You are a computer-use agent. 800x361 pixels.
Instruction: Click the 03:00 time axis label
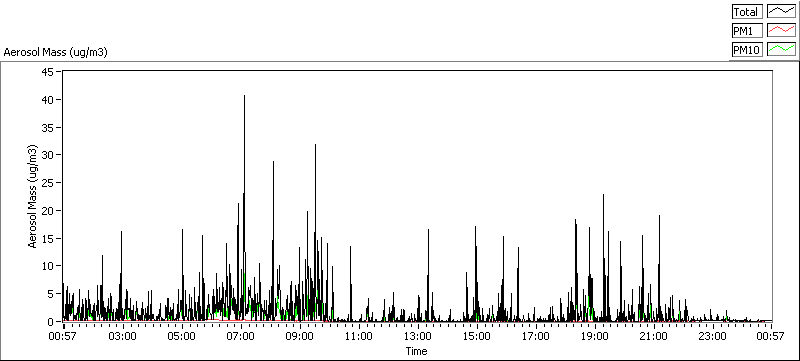point(122,337)
